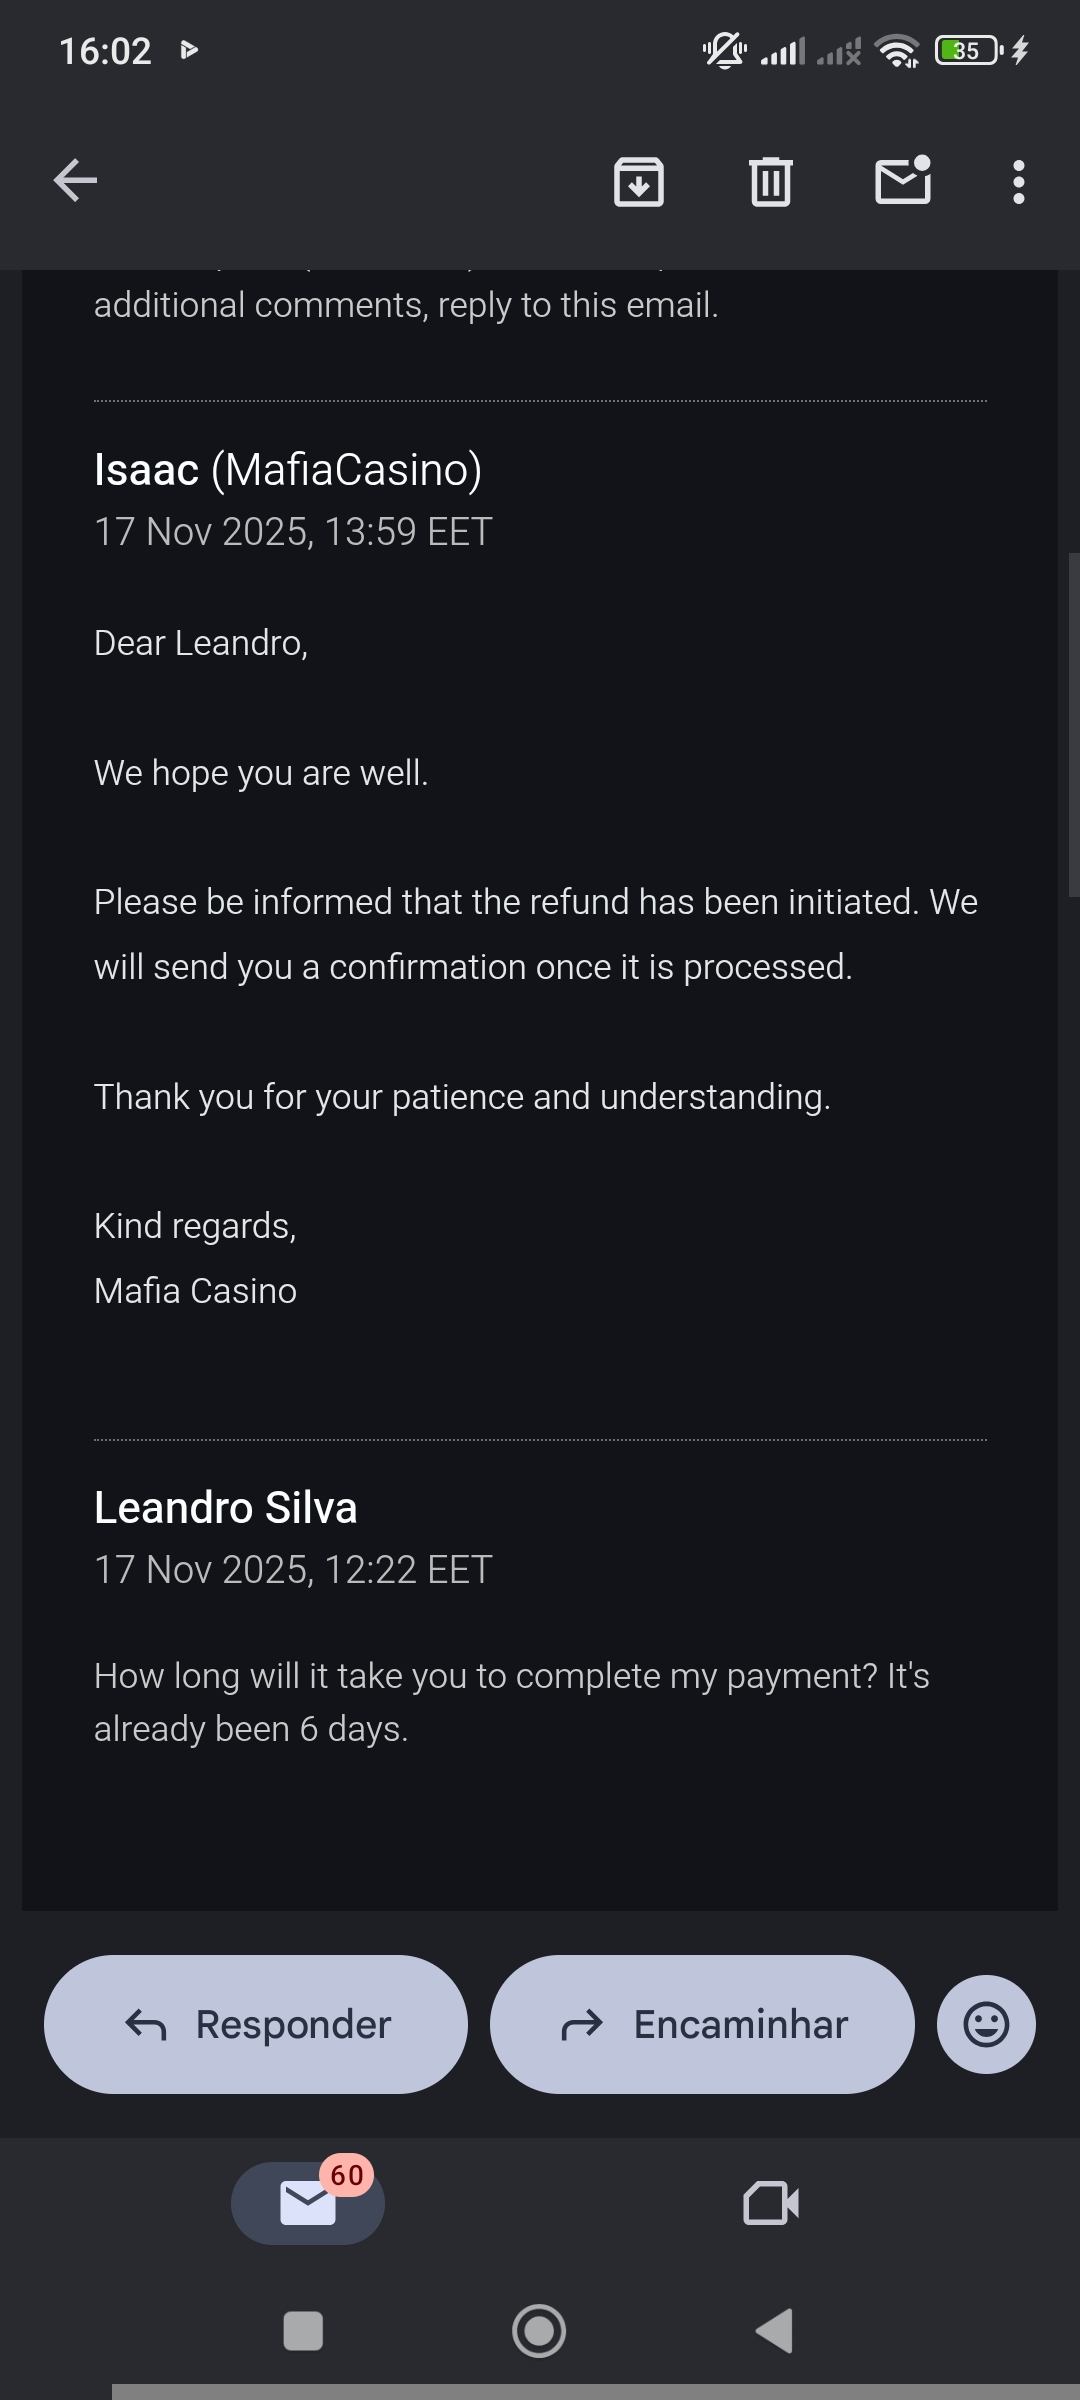
Task: Tap the Wi-Fi icon in status bar
Action: (897, 50)
